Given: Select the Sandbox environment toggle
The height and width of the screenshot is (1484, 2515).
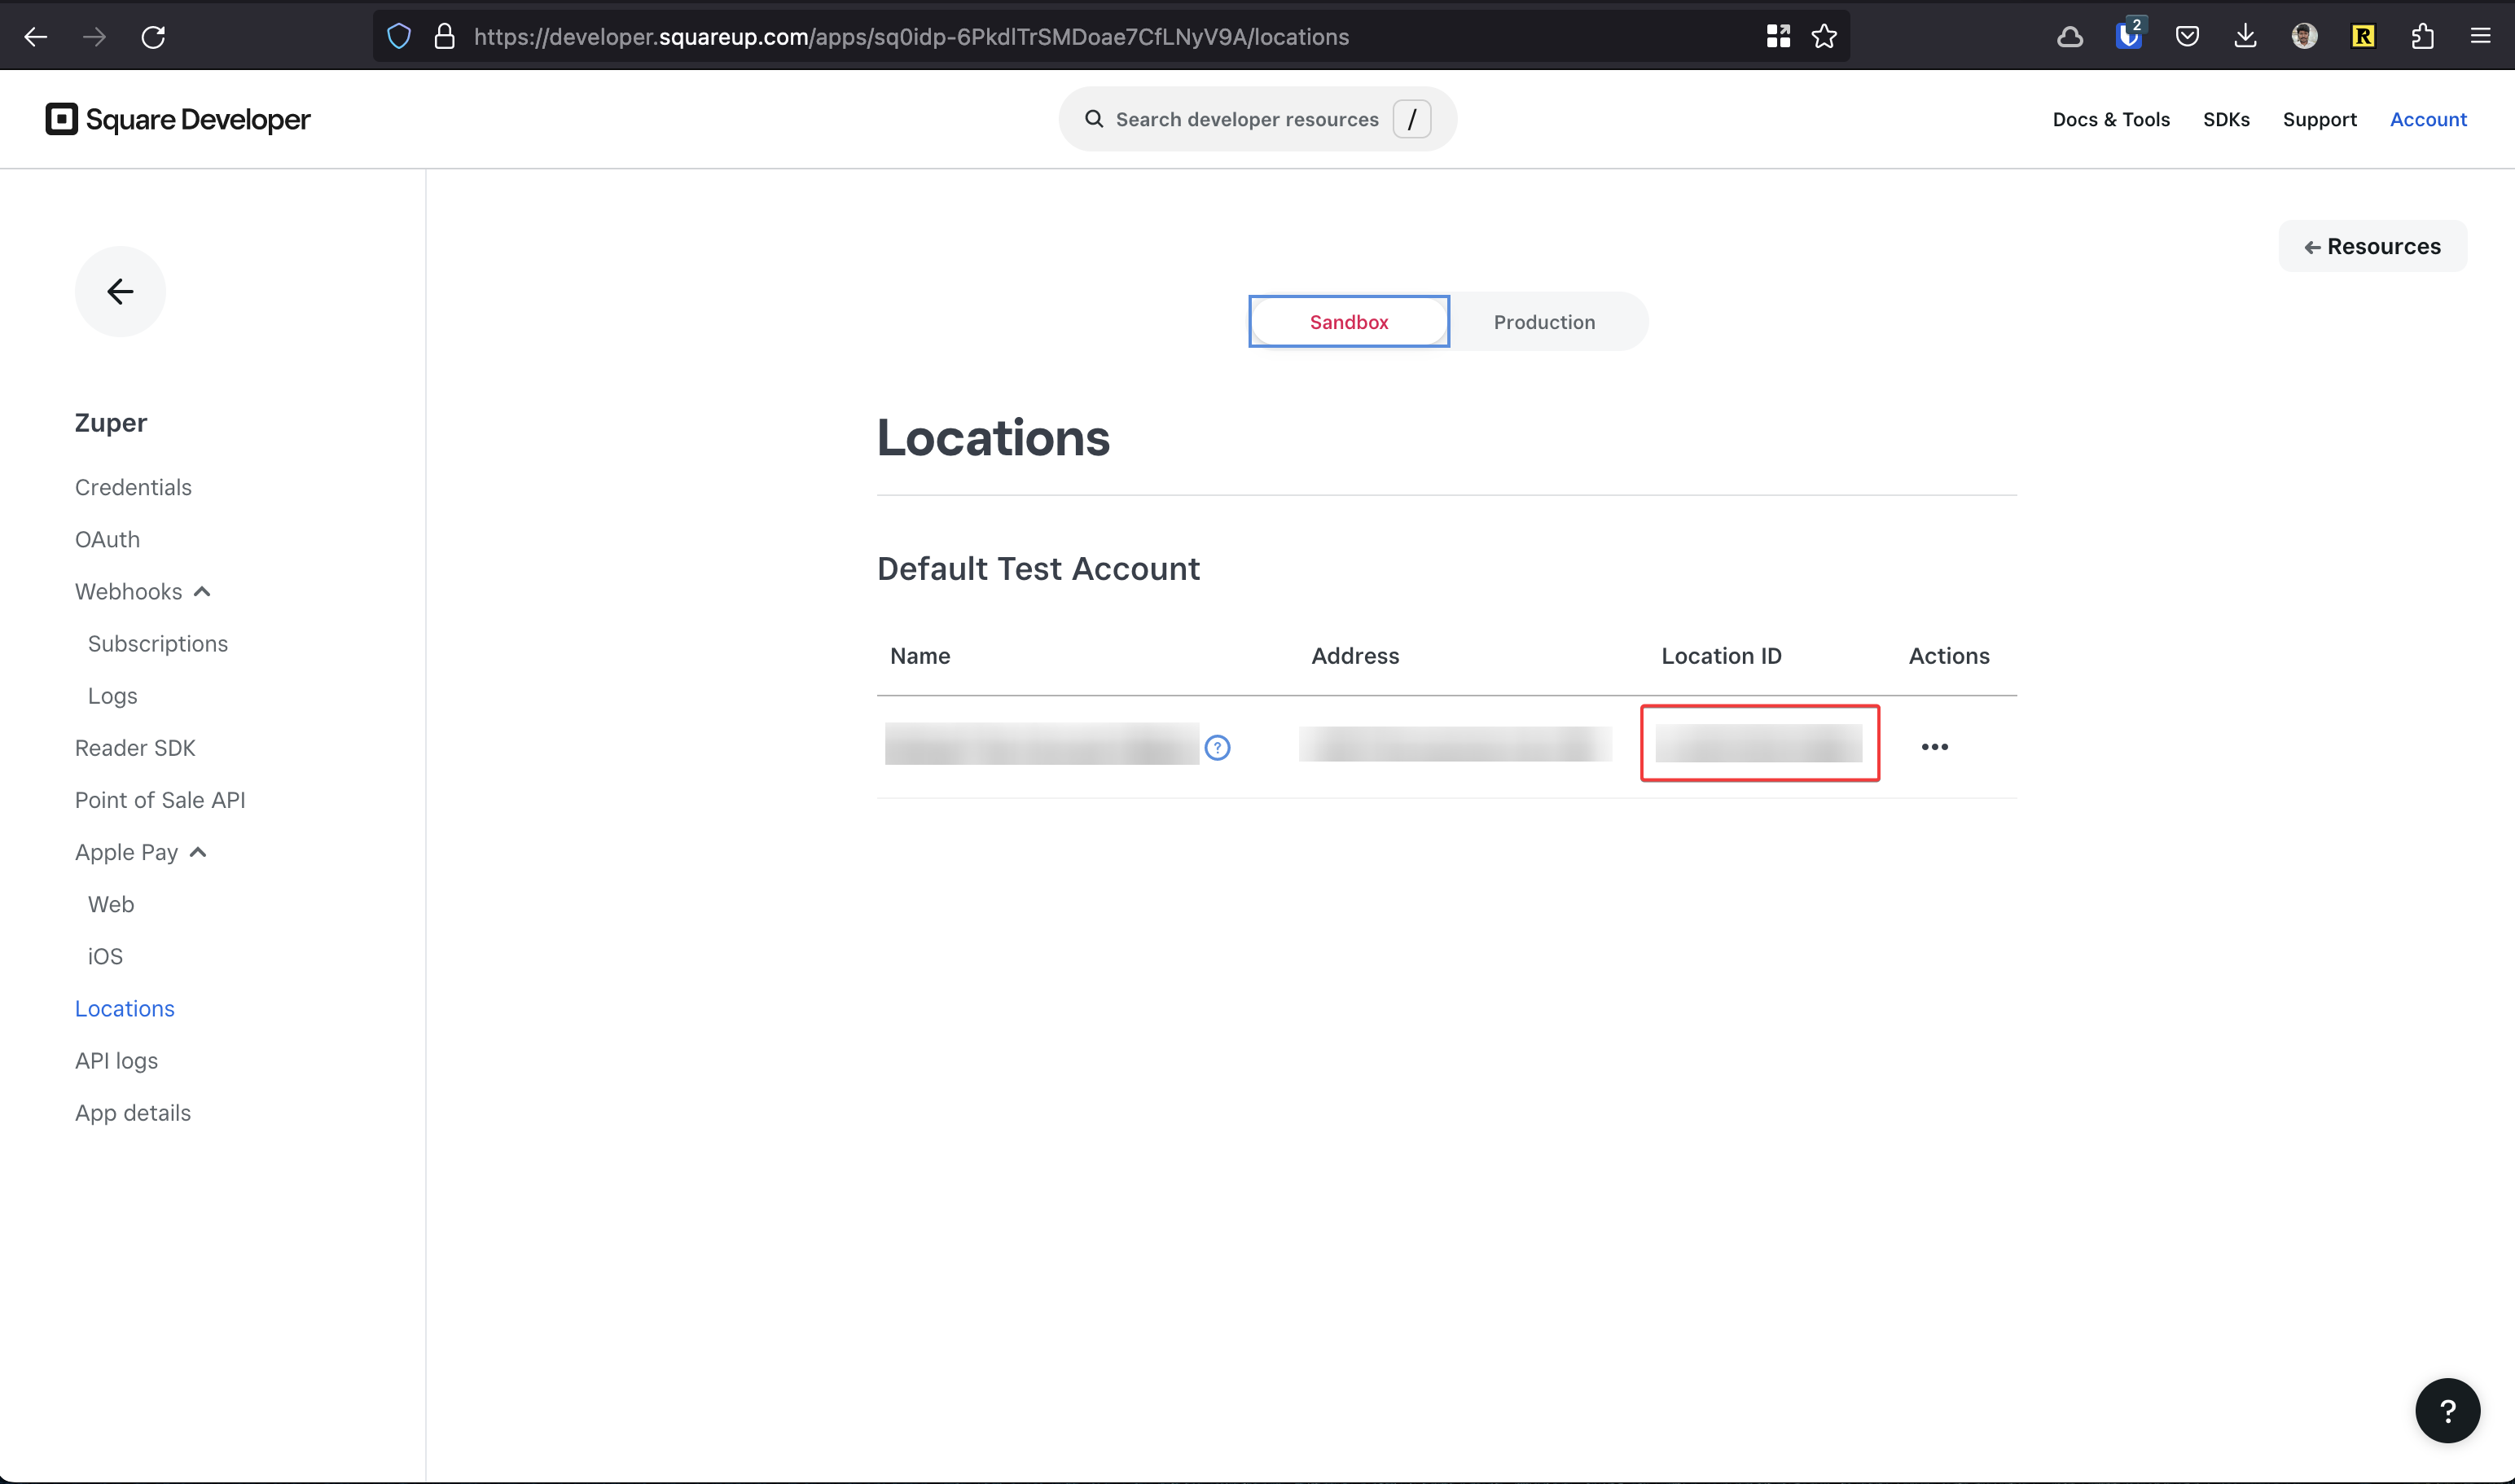Looking at the screenshot, I should 1348,322.
